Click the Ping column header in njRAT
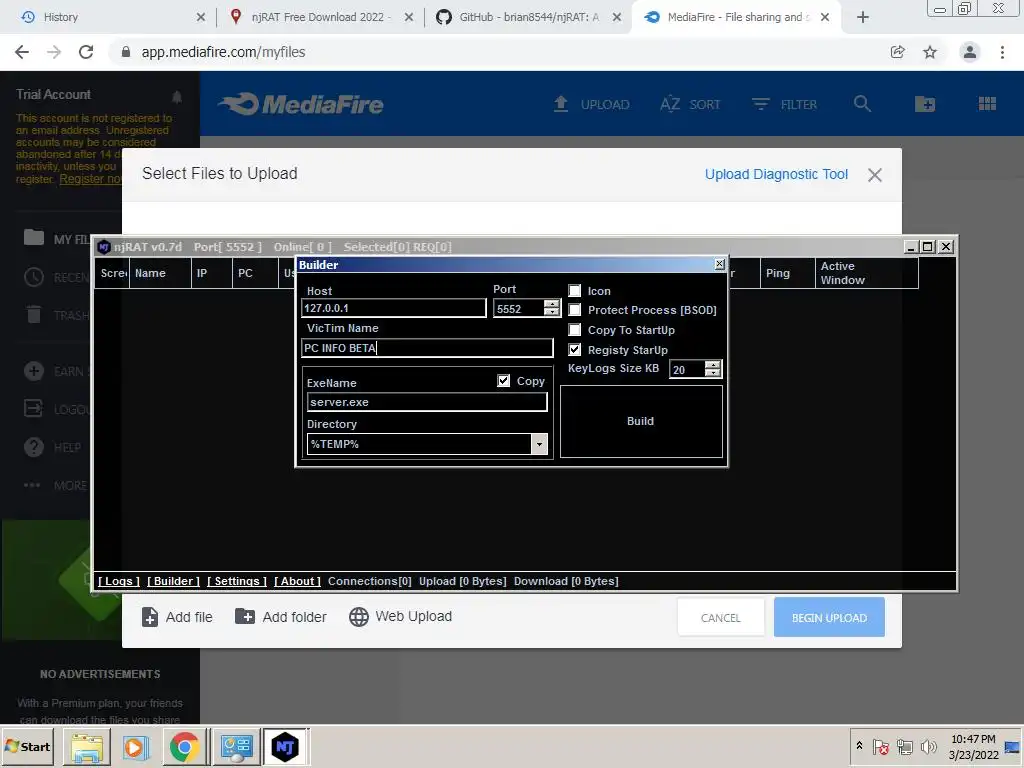This screenshot has width=1024, height=768. [788, 273]
